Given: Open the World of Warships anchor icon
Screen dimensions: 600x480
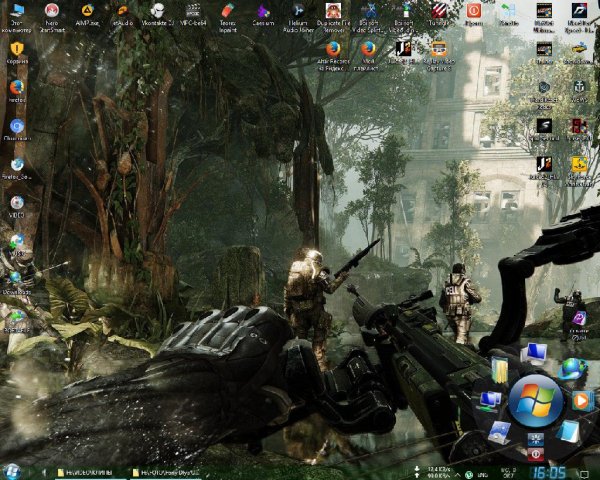Looking at the screenshot, I should tap(579, 91).
